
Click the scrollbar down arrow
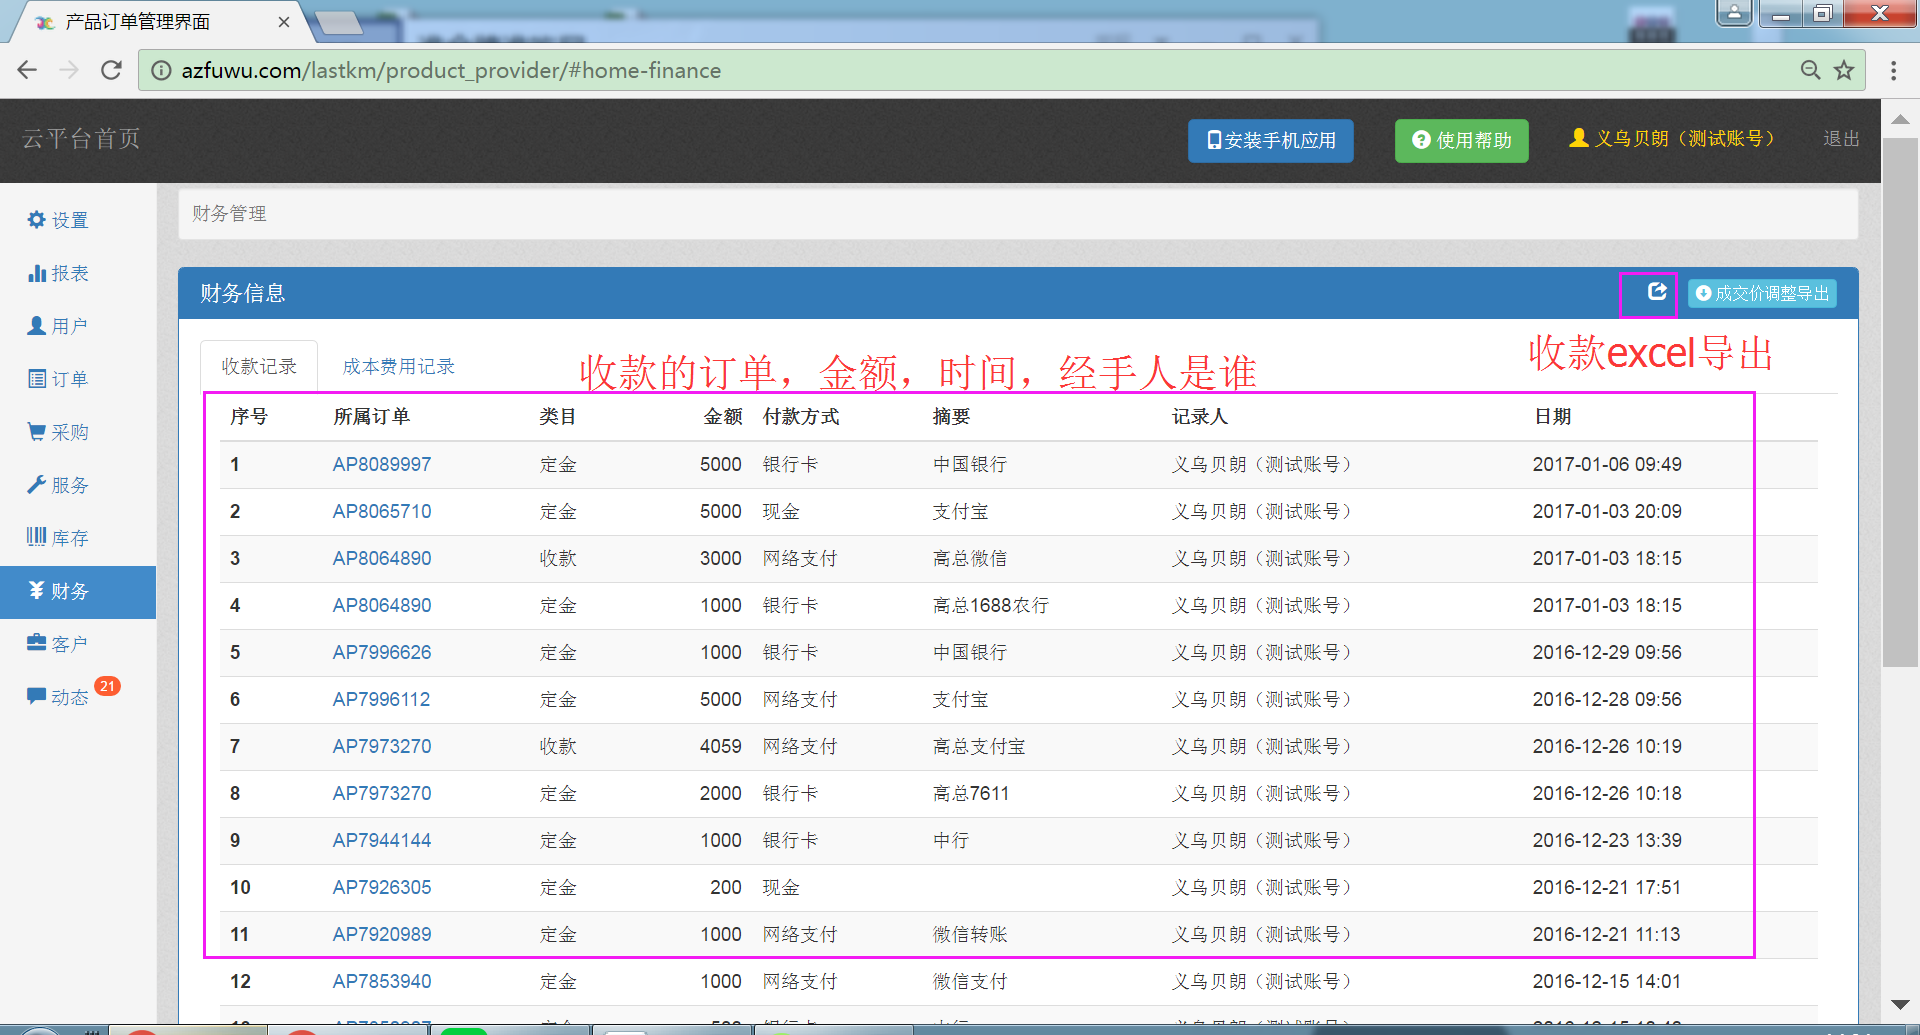(1899, 1004)
